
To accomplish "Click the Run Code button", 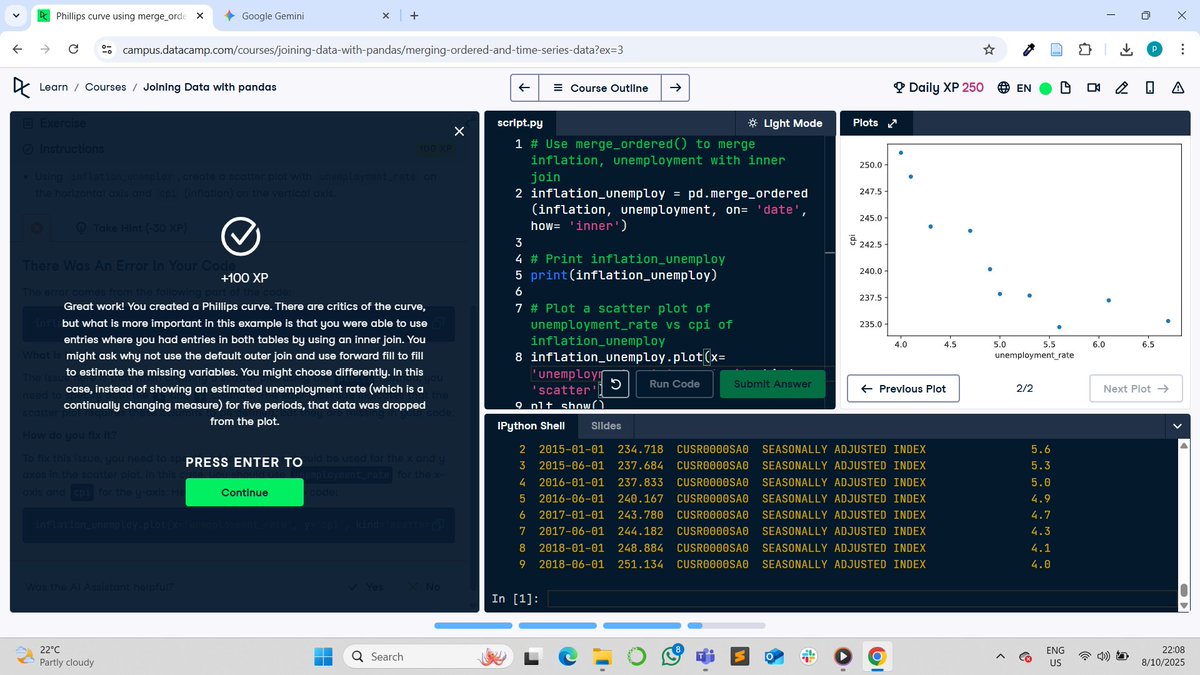I will pyautogui.click(x=673, y=383).
